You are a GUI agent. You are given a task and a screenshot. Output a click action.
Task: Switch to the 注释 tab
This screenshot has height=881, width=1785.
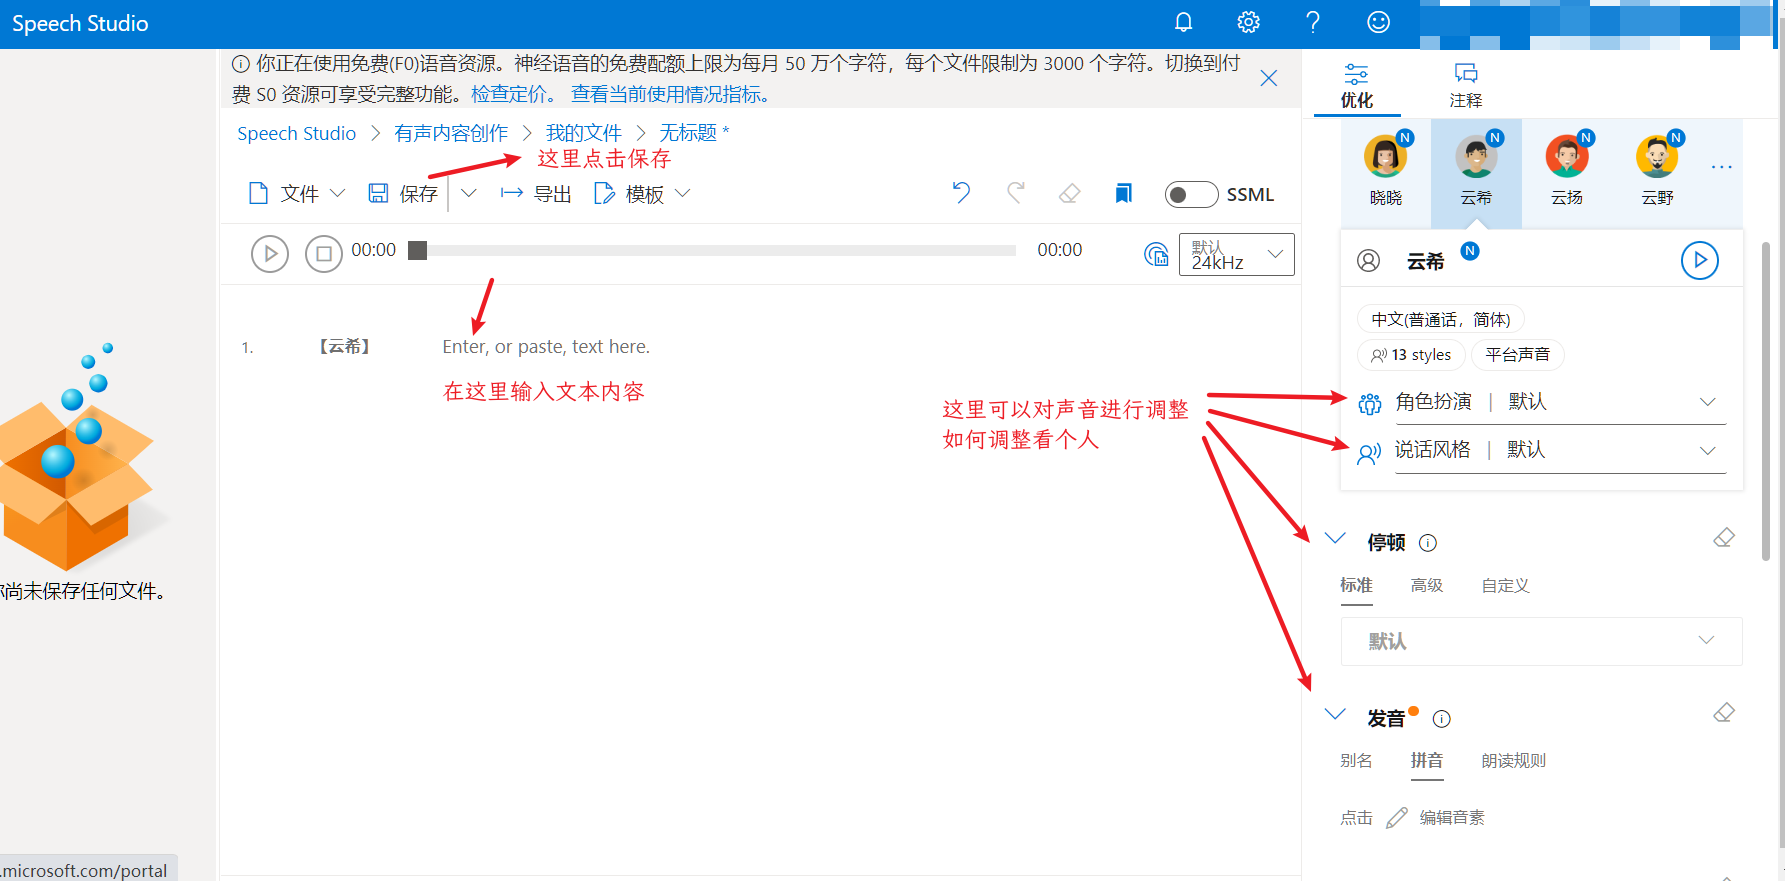coord(1466,86)
